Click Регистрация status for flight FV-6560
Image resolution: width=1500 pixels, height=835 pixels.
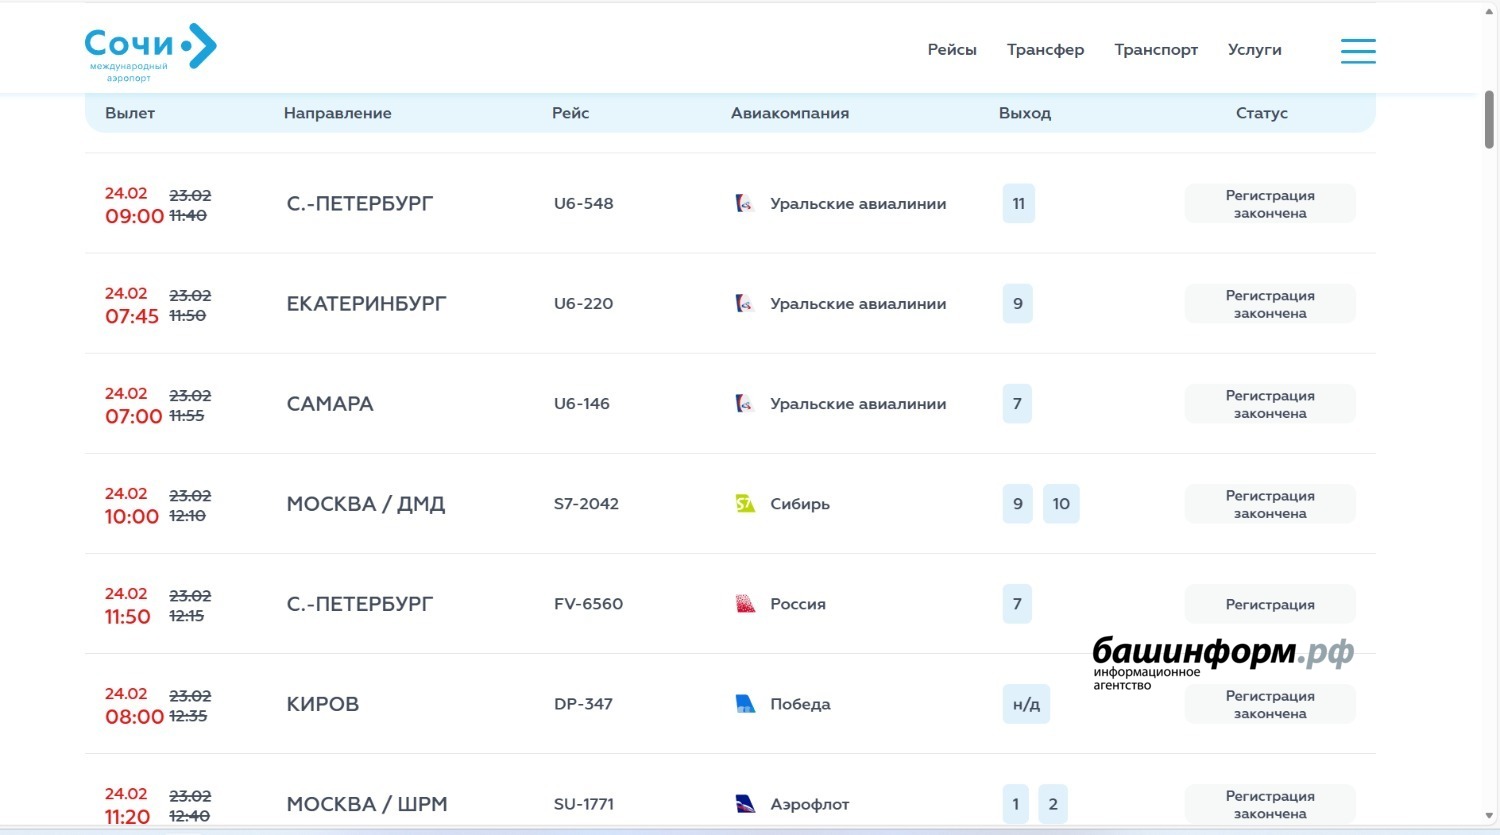coord(1269,605)
